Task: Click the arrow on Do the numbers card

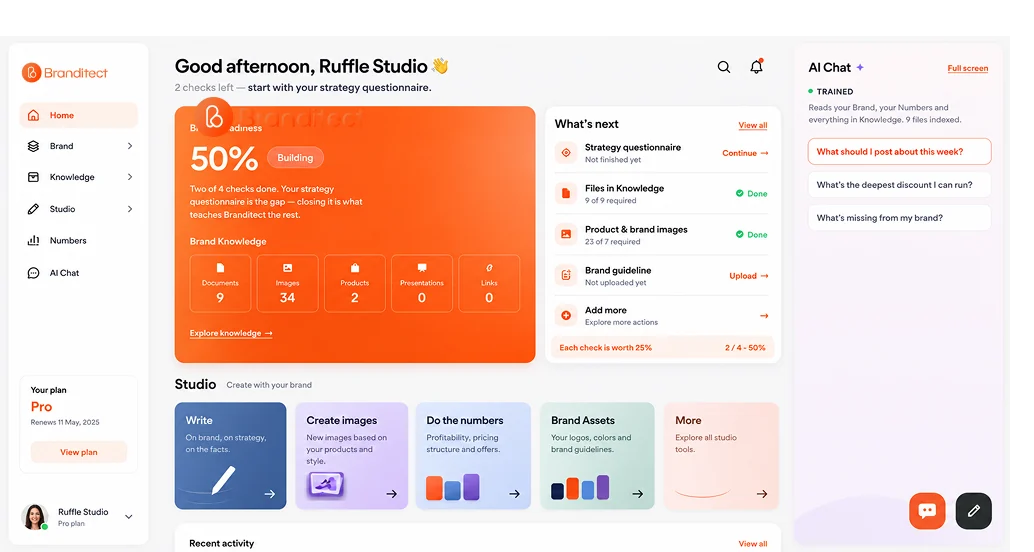Action: pos(514,494)
